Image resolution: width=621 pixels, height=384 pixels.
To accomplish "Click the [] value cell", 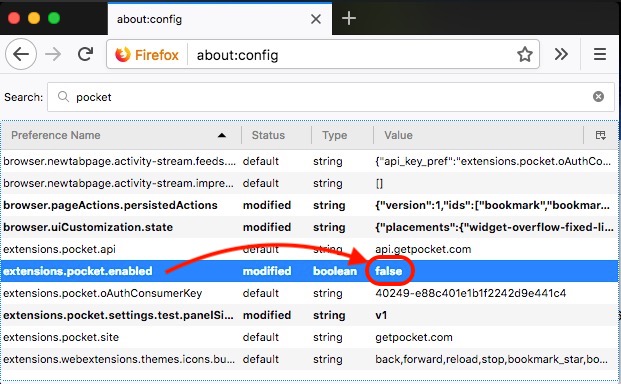I will pos(379,183).
